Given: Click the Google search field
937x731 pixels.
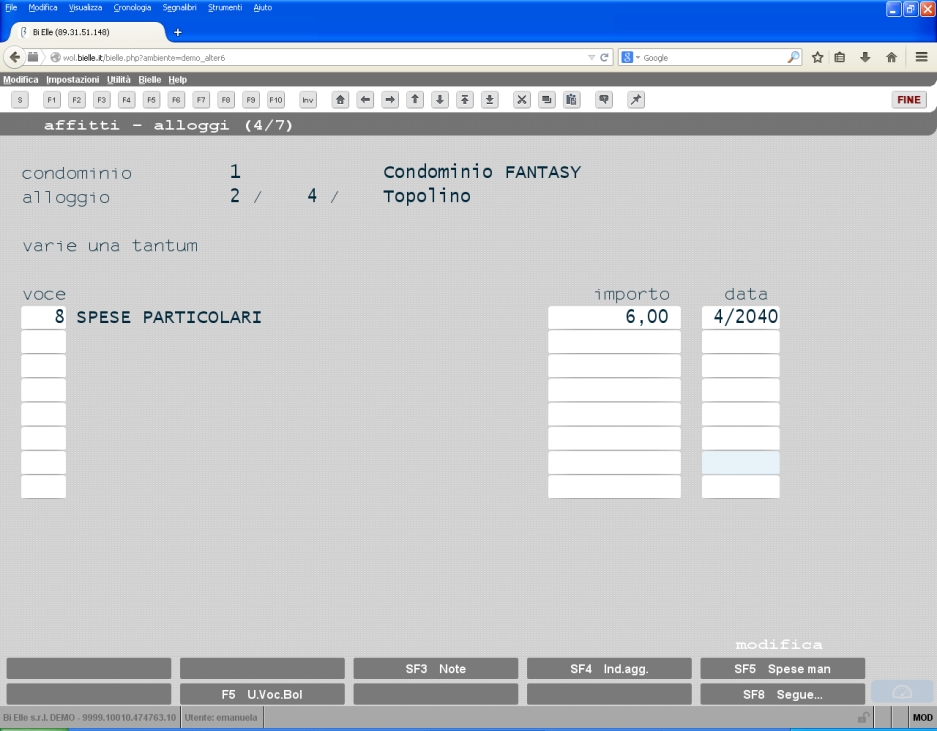Looking at the screenshot, I should click(x=714, y=57).
